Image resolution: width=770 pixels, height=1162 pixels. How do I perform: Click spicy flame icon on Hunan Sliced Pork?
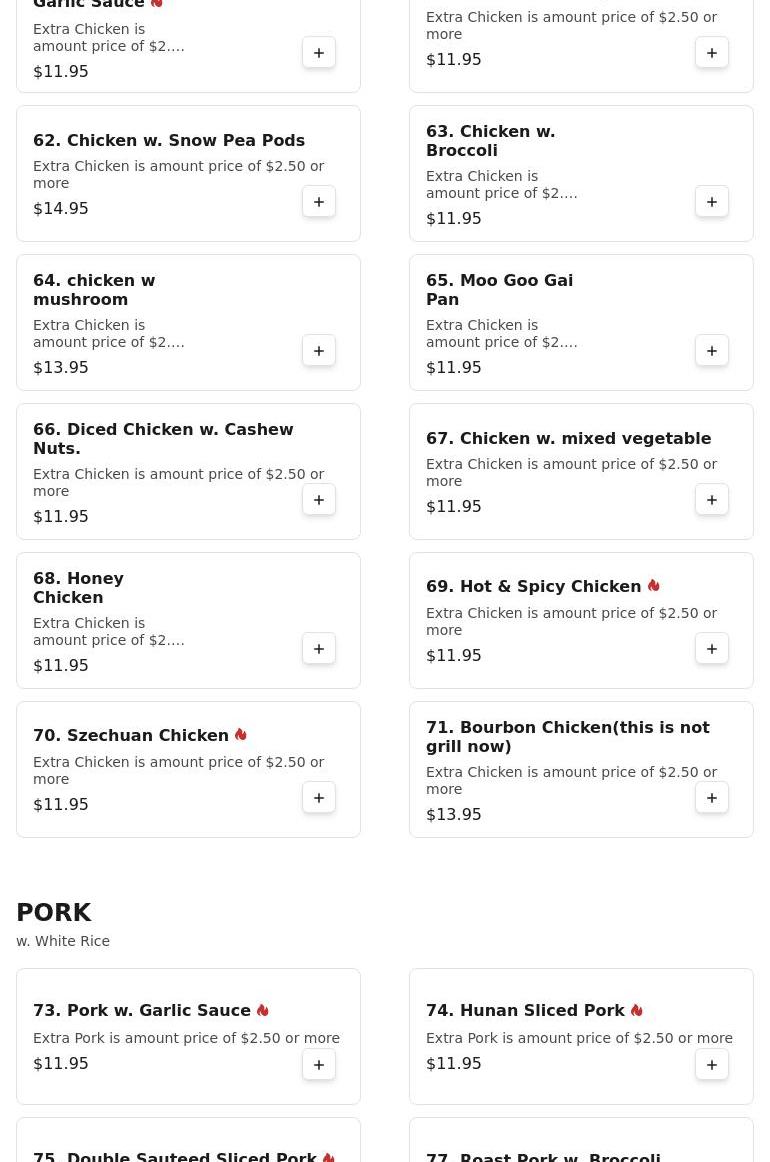pyautogui.click(x=637, y=1010)
